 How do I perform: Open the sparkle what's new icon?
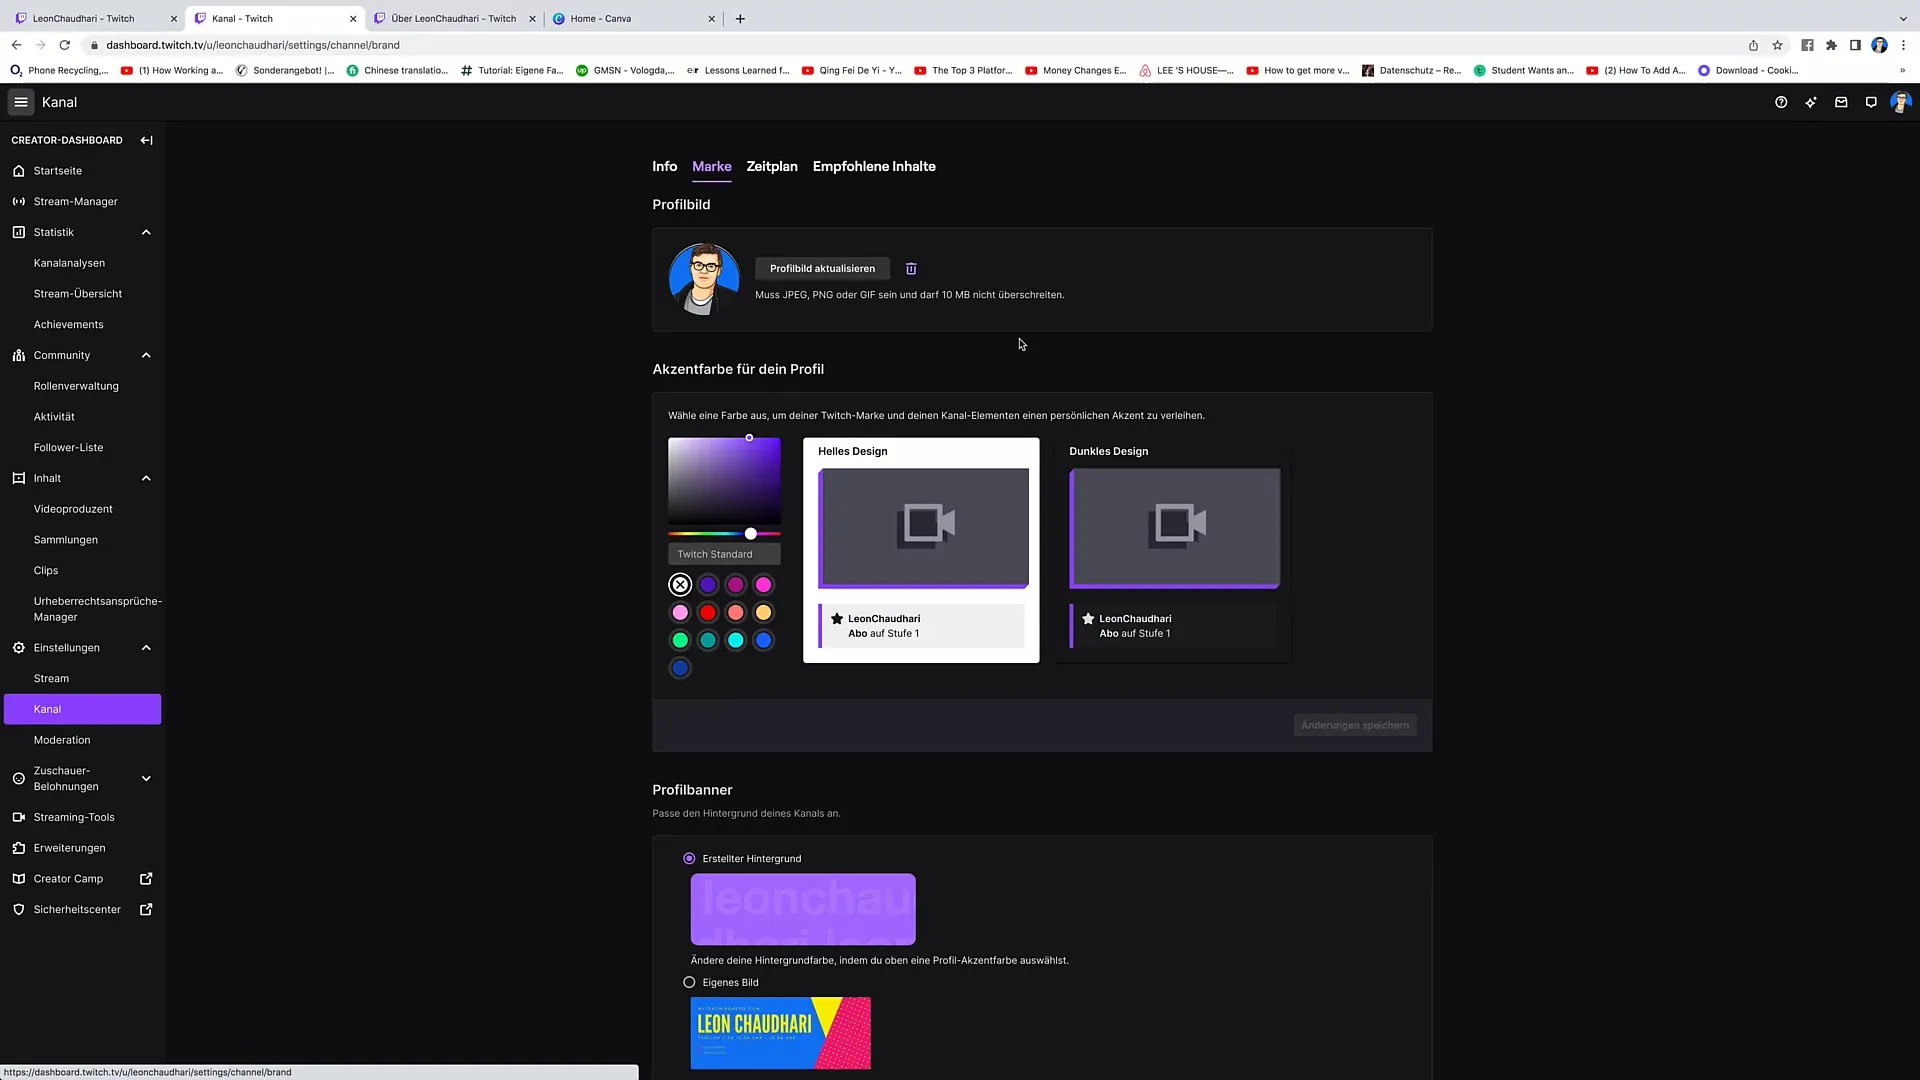pos(1811,102)
